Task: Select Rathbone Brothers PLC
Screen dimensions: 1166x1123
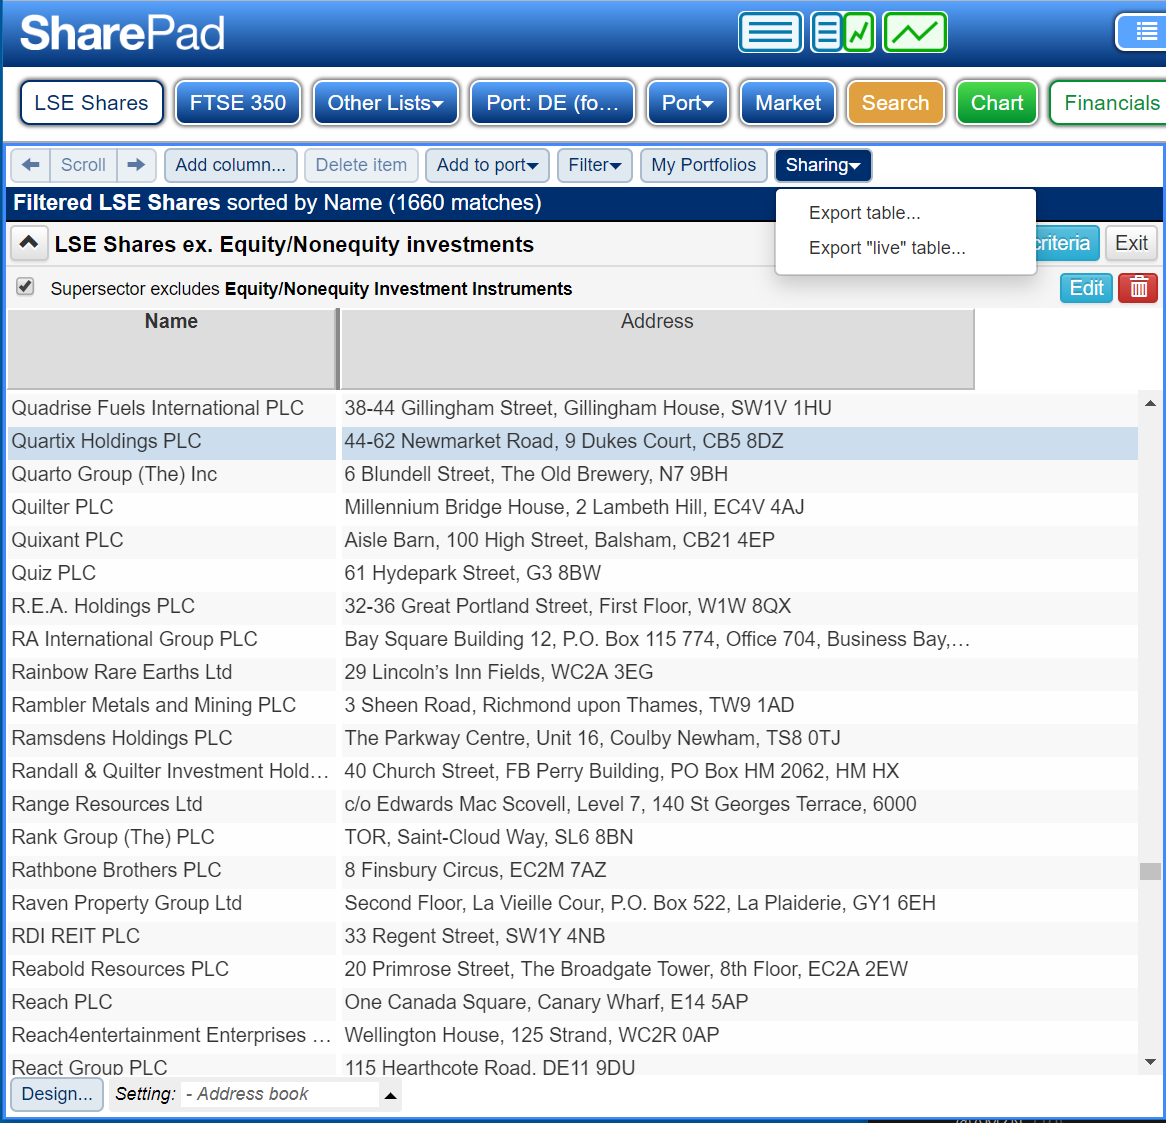Action: tap(573, 870)
